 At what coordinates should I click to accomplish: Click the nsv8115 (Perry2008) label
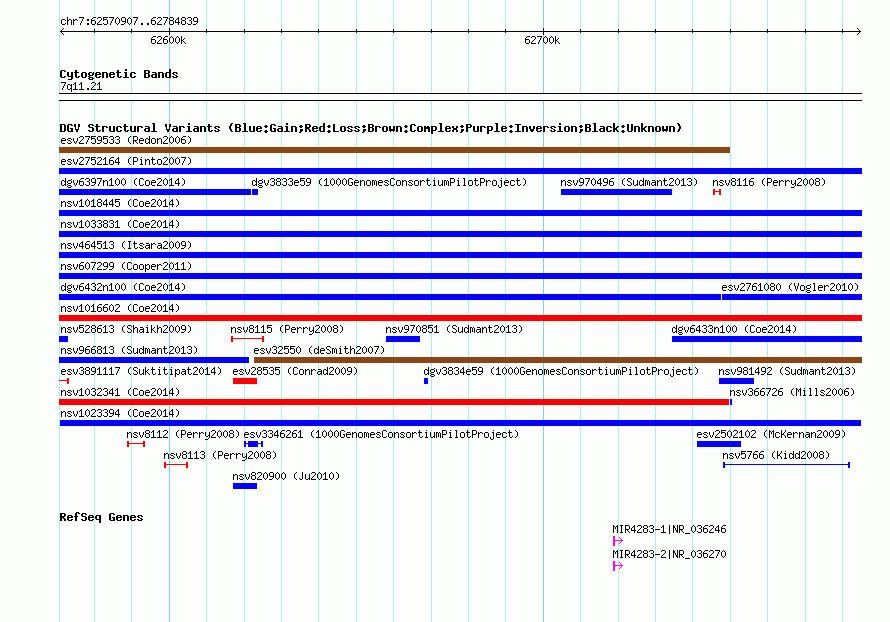287,329
